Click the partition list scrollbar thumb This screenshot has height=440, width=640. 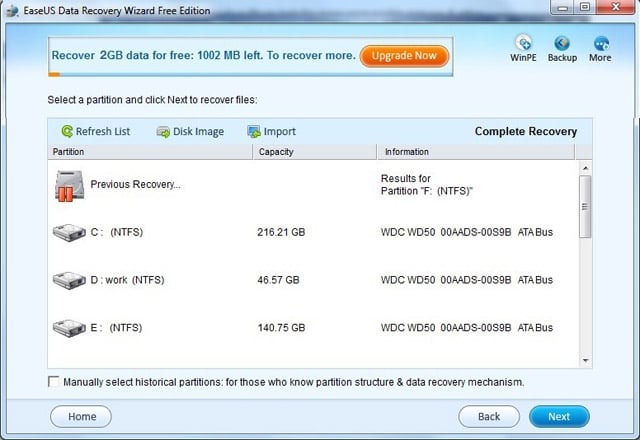(585, 206)
